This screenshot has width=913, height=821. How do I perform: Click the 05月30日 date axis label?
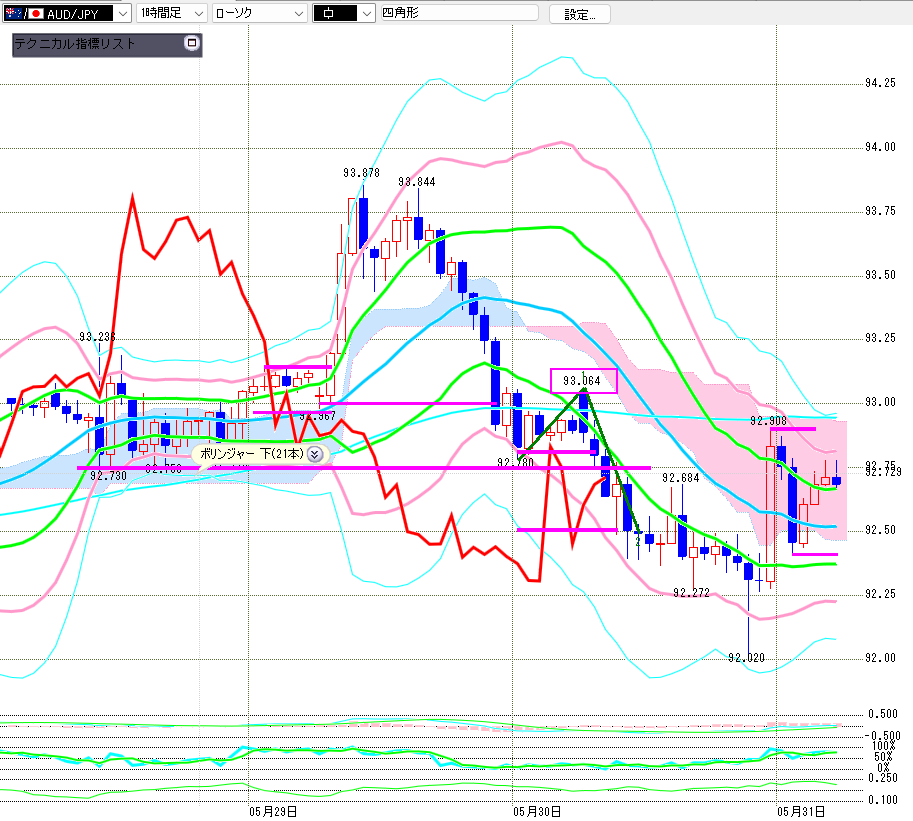coord(537,812)
